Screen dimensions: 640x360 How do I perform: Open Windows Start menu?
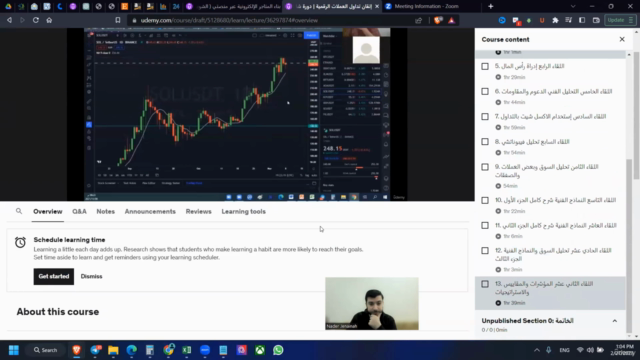tap(14, 350)
